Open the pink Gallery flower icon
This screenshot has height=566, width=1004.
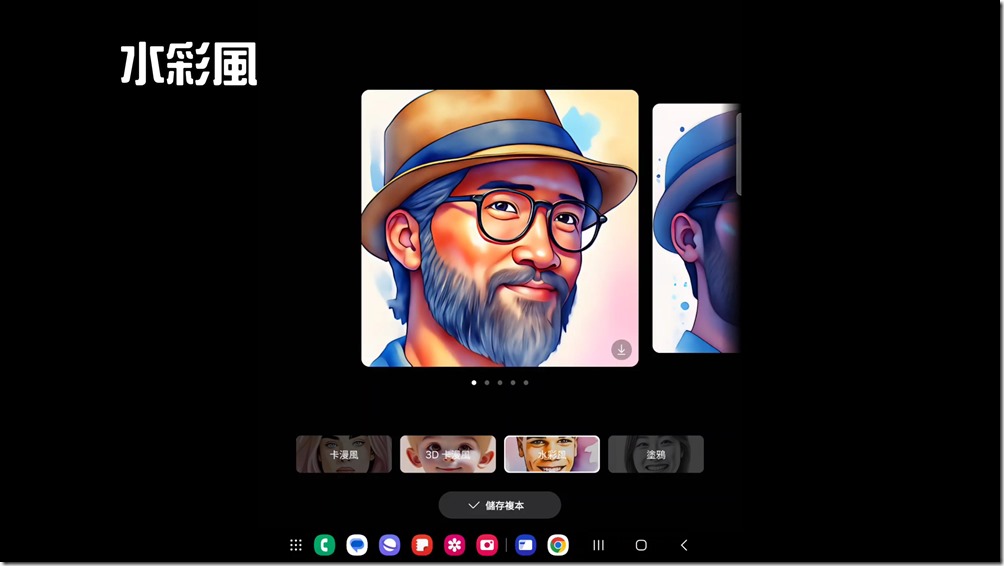pos(455,545)
